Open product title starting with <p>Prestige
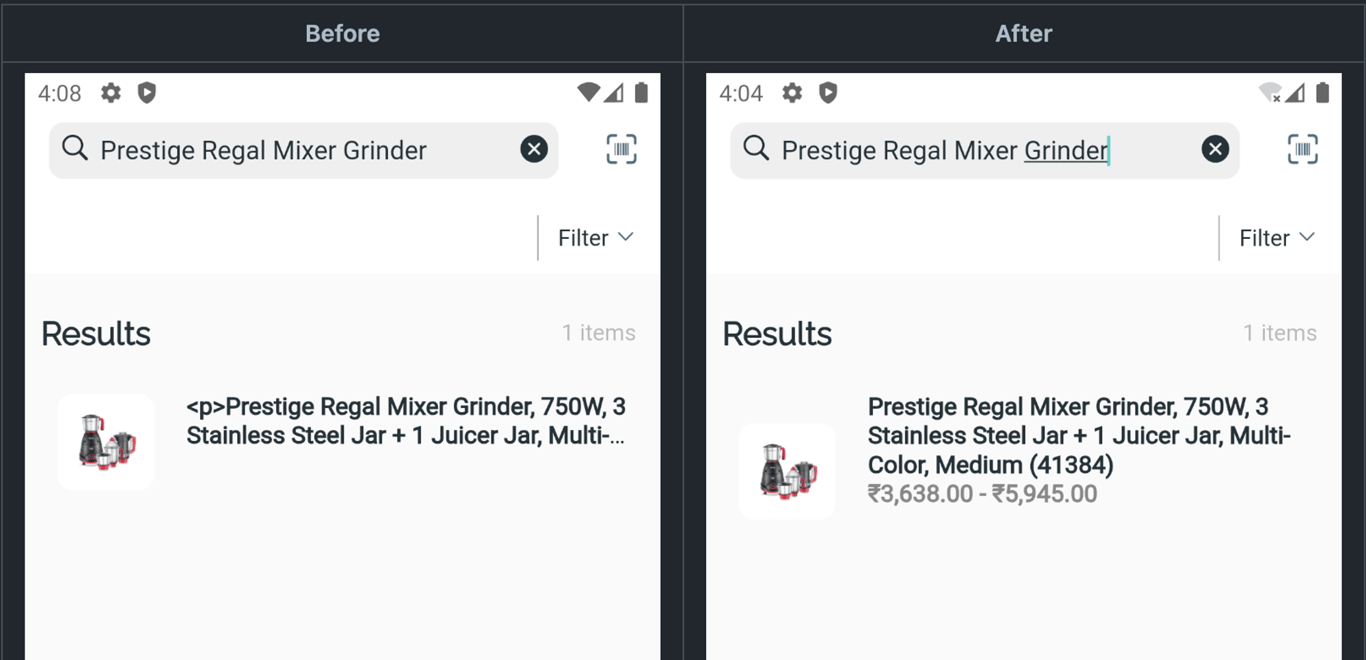 (x=406, y=421)
